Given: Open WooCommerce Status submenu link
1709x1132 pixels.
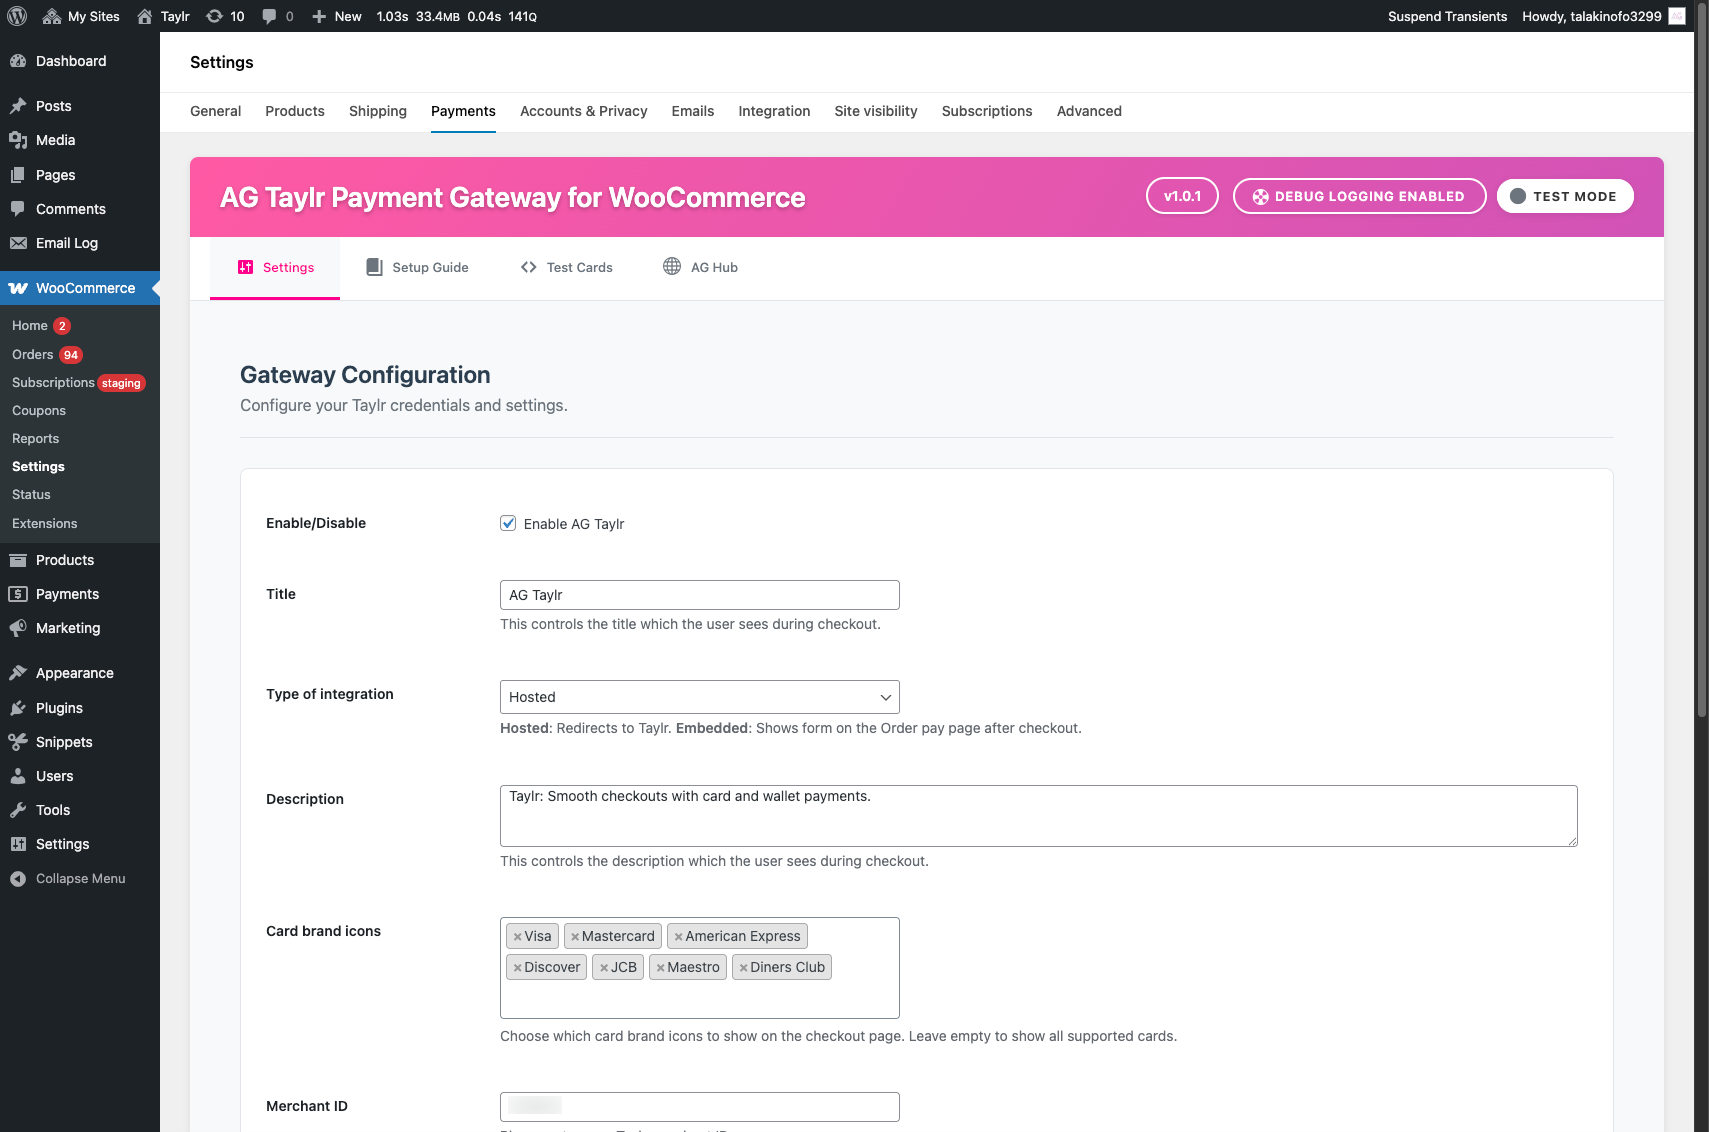Looking at the screenshot, I should [31, 495].
